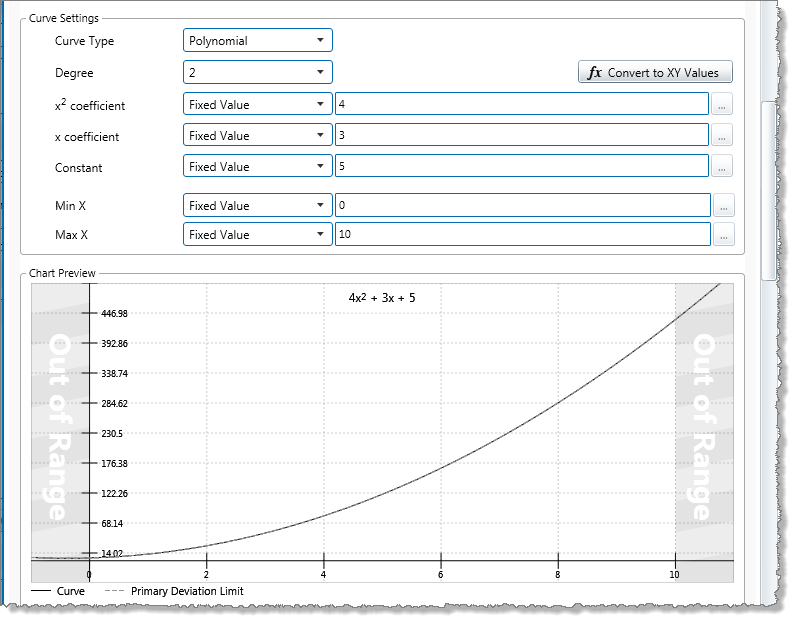Open Min X Fixed Value dropdown
798x624 pixels.
(258, 206)
